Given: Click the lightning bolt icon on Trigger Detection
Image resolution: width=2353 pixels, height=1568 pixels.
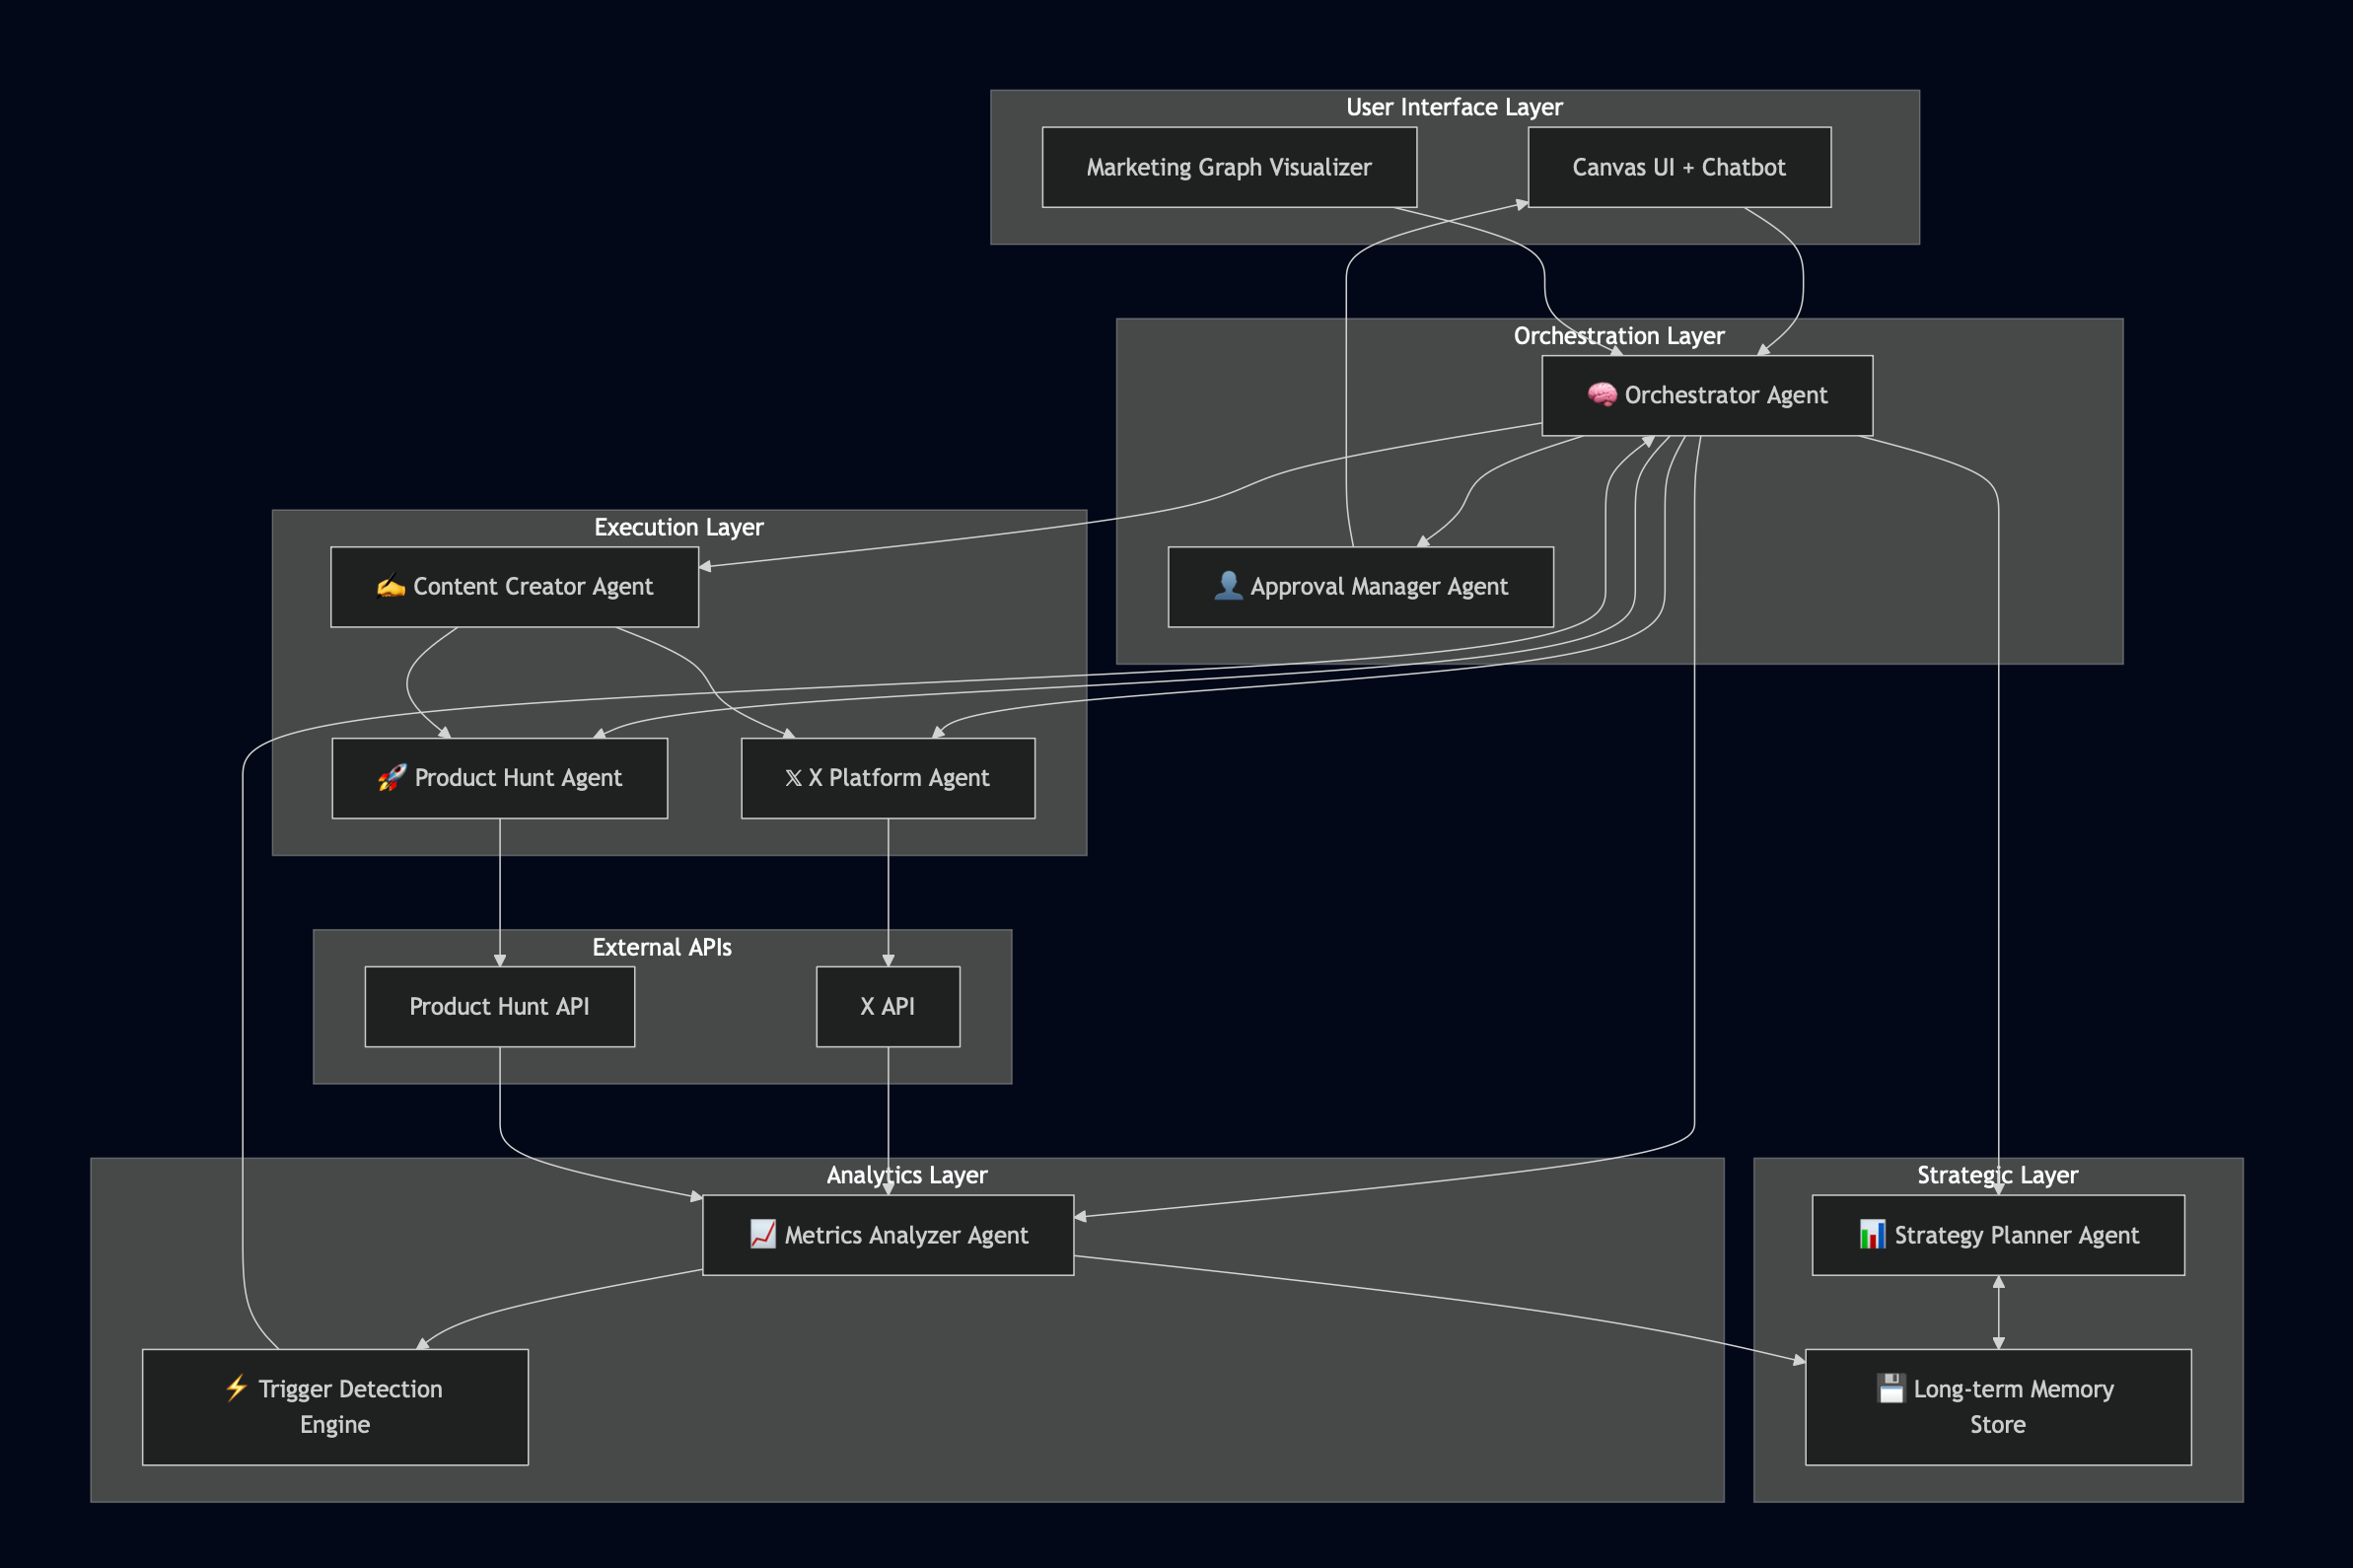Looking at the screenshot, I should pyautogui.click(x=236, y=1388).
